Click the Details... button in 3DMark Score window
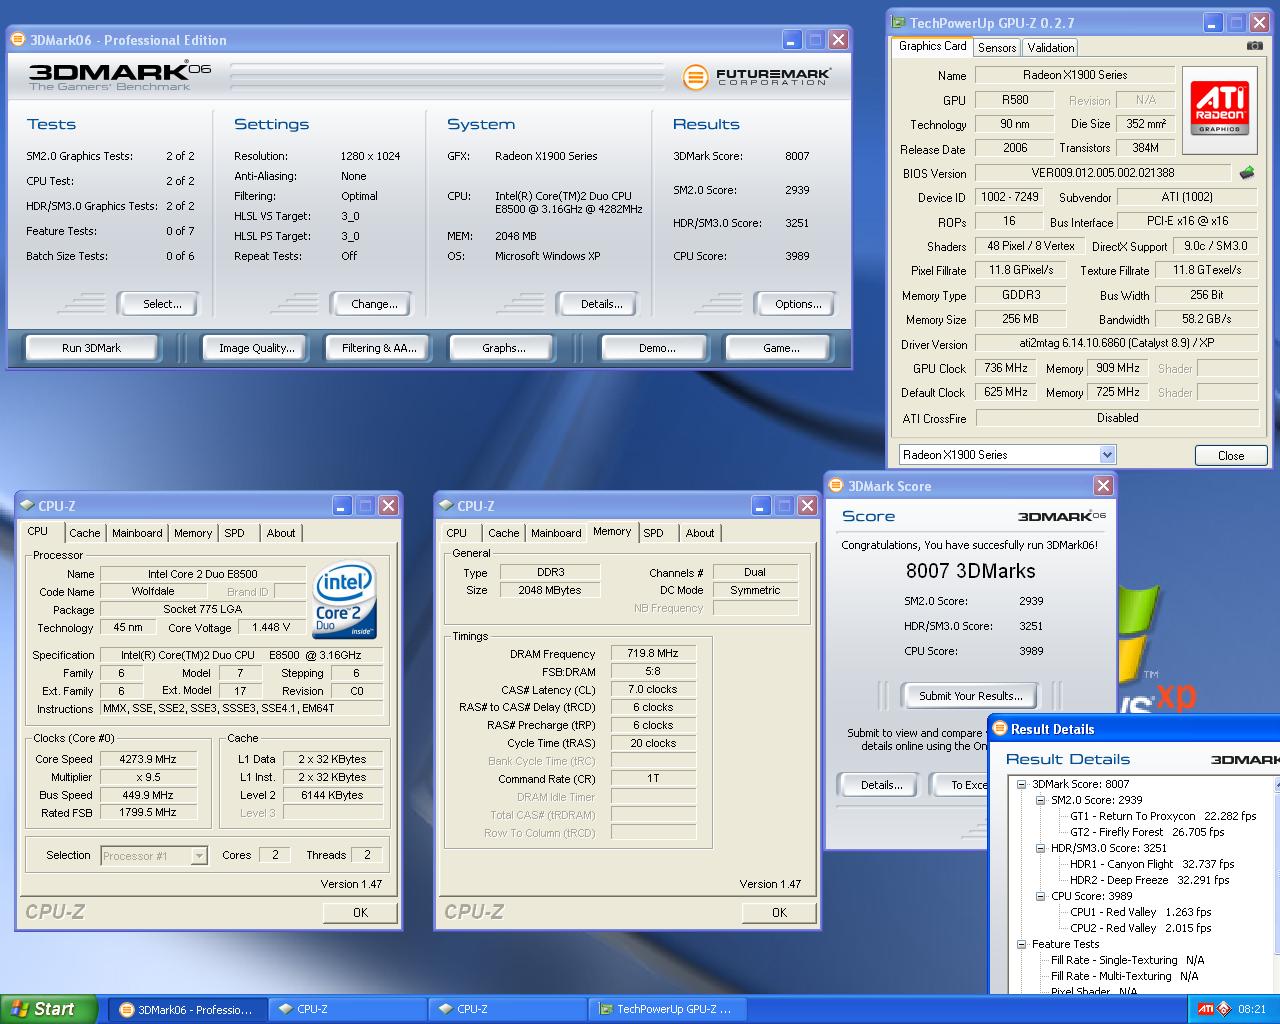 [881, 785]
